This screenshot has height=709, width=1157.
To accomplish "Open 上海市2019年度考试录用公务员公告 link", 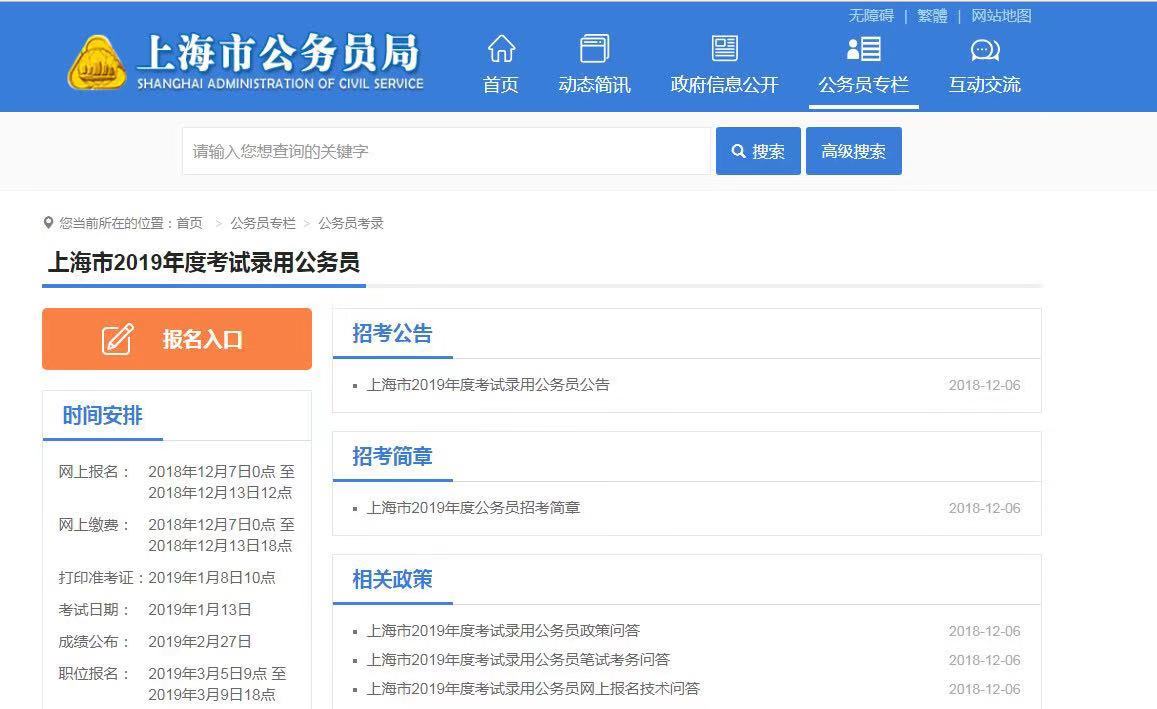I will tap(488, 385).
